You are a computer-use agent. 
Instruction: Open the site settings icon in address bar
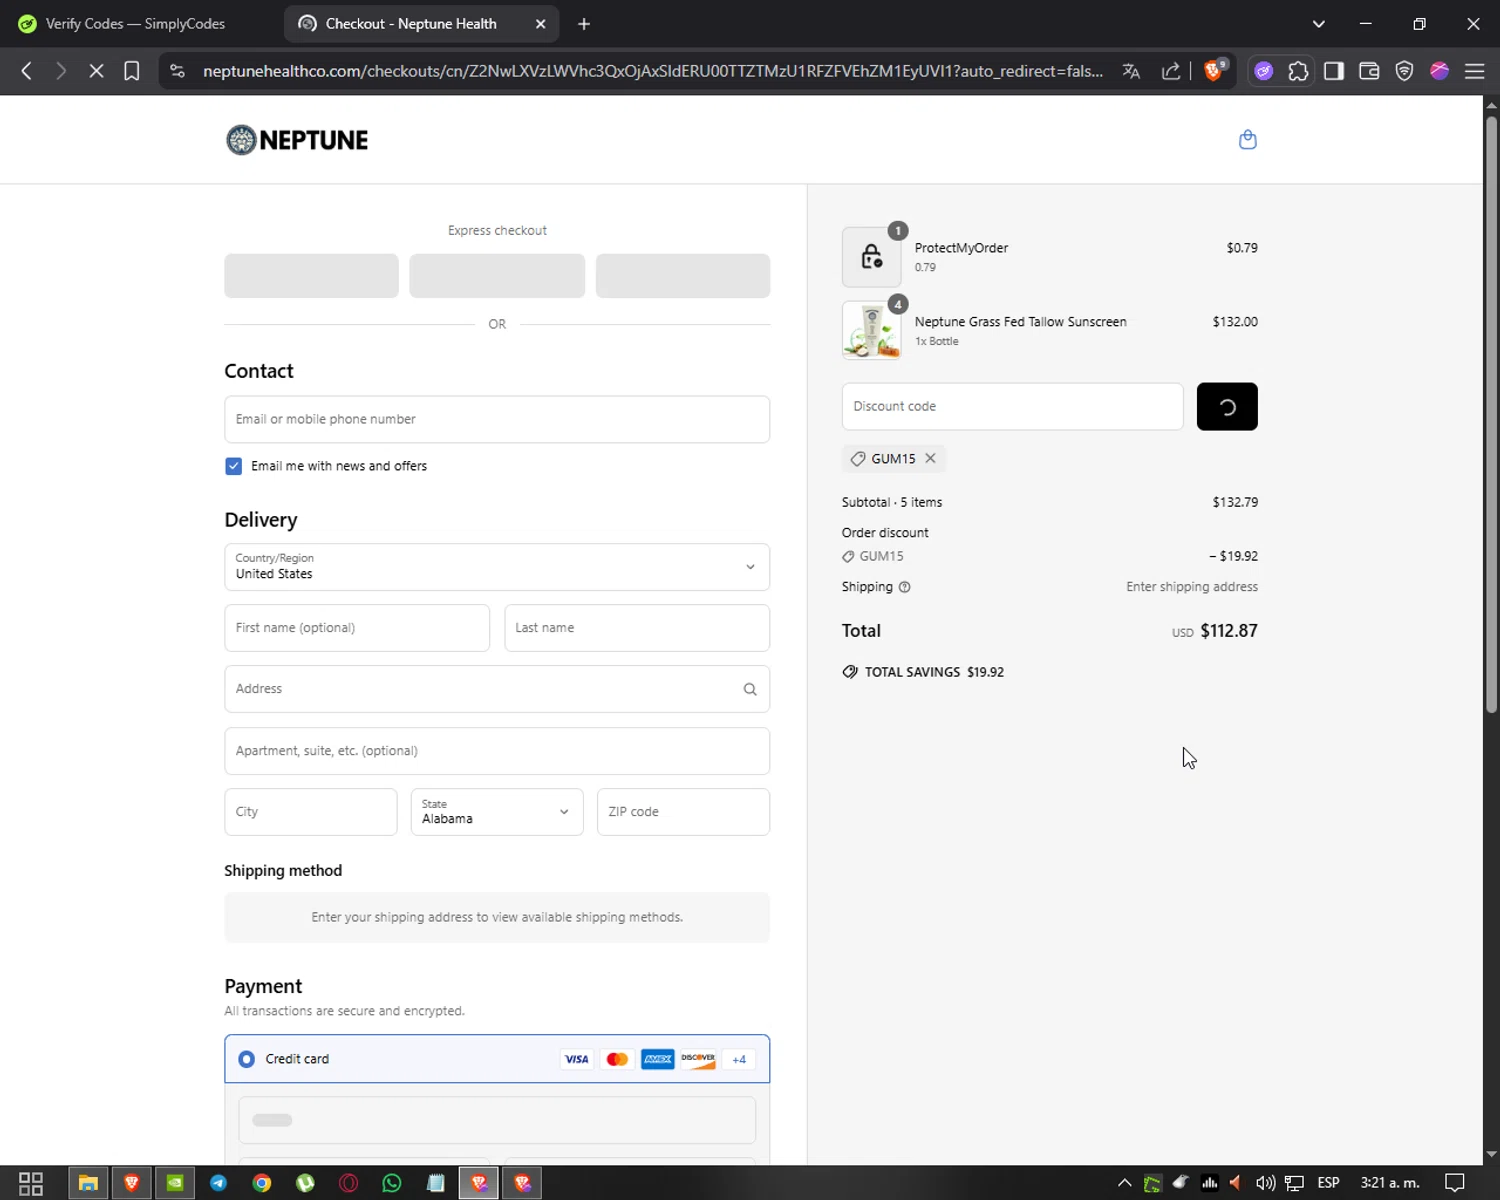click(177, 71)
